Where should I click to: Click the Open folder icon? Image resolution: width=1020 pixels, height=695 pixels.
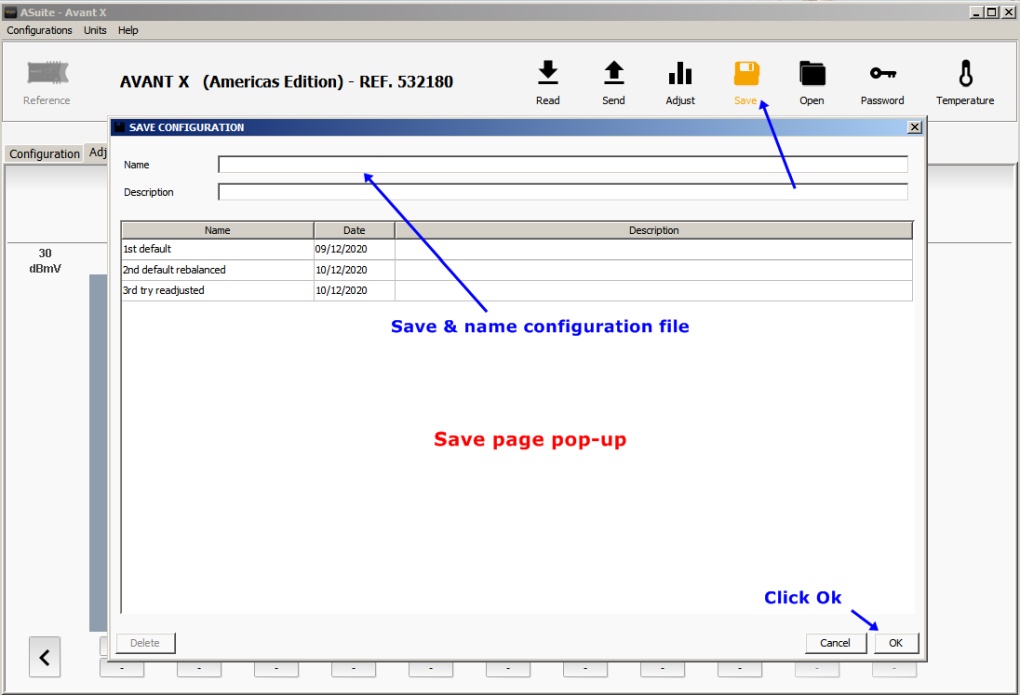812,74
